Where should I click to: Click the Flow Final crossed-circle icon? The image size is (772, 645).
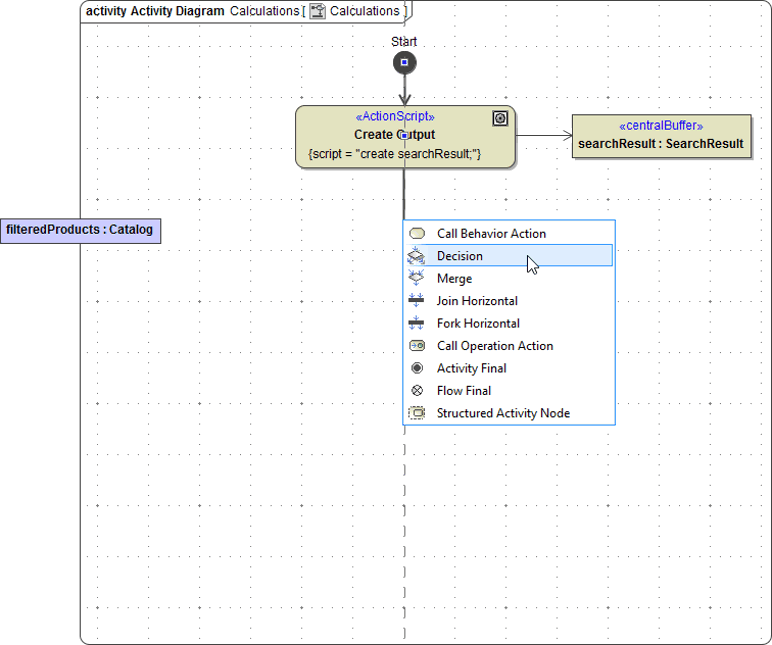tap(417, 391)
